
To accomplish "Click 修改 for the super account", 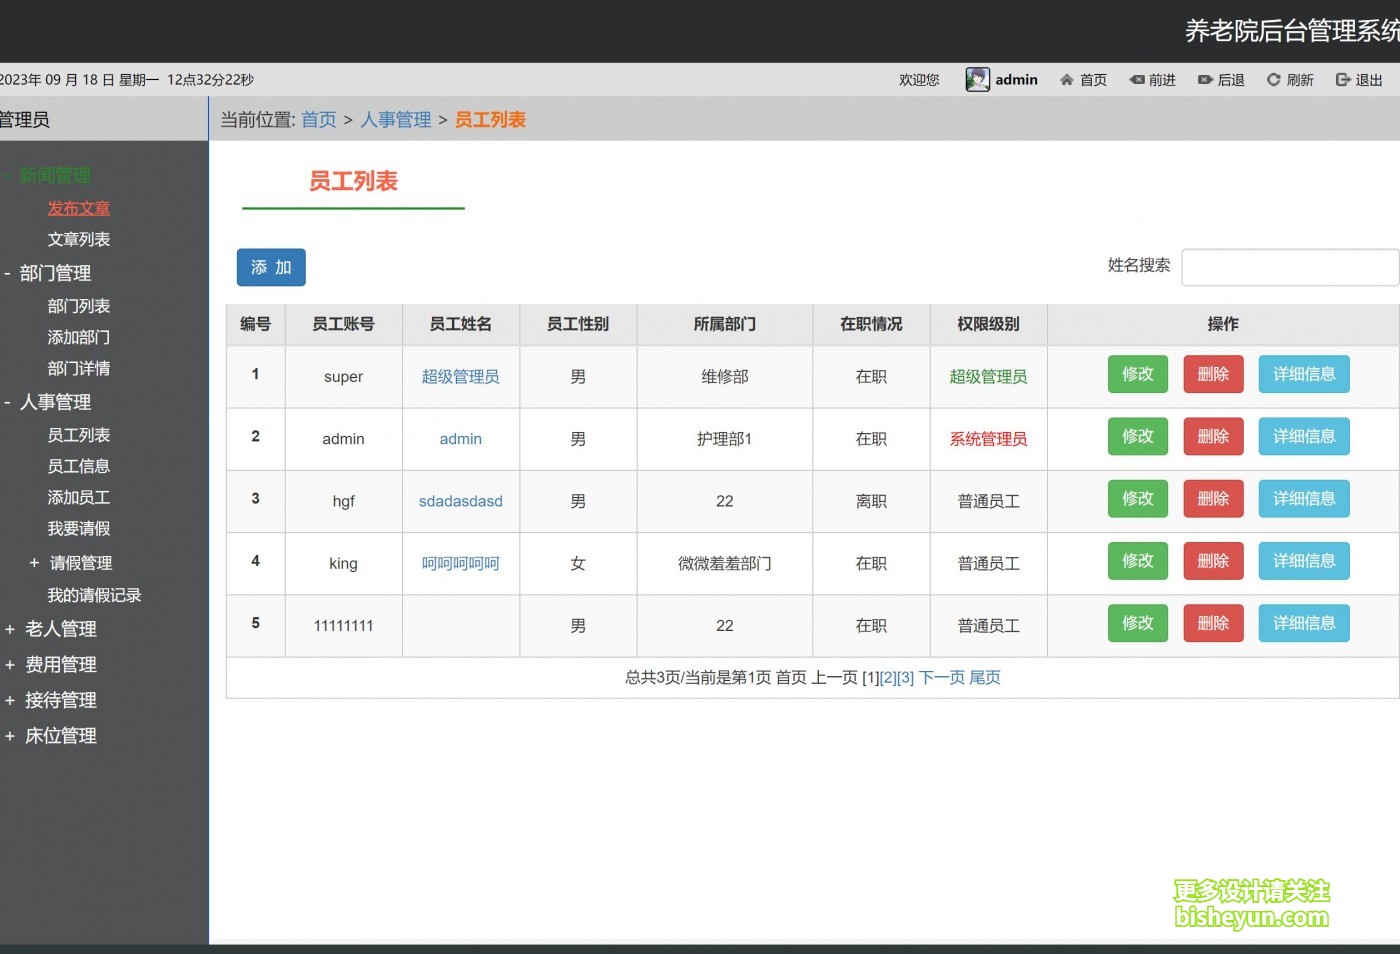I will (1137, 374).
